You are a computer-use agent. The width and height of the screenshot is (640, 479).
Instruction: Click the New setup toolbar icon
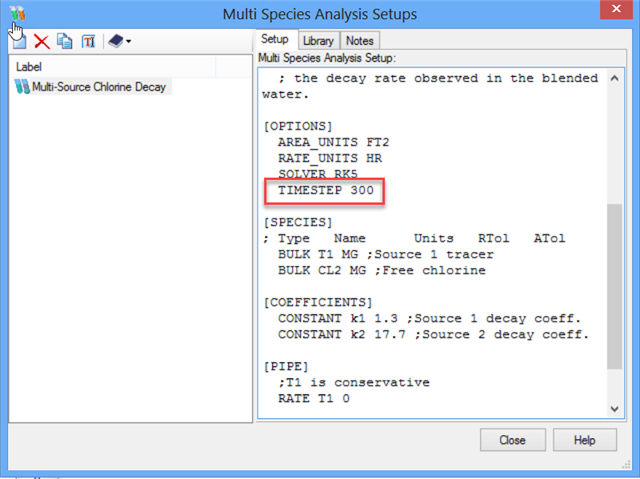point(18,41)
